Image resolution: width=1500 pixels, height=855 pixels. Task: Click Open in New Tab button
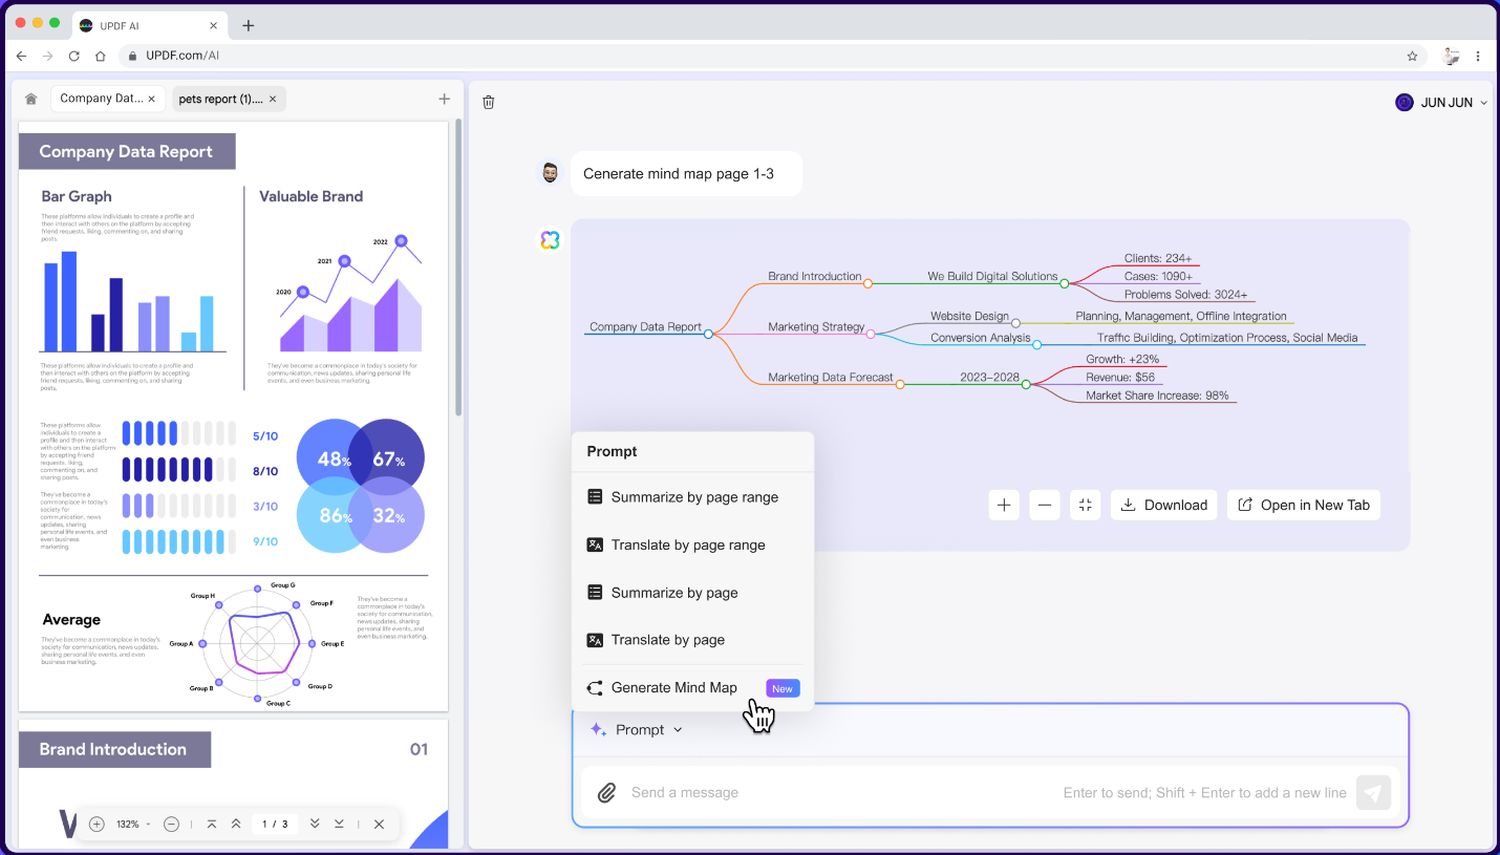click(1304, 505)
